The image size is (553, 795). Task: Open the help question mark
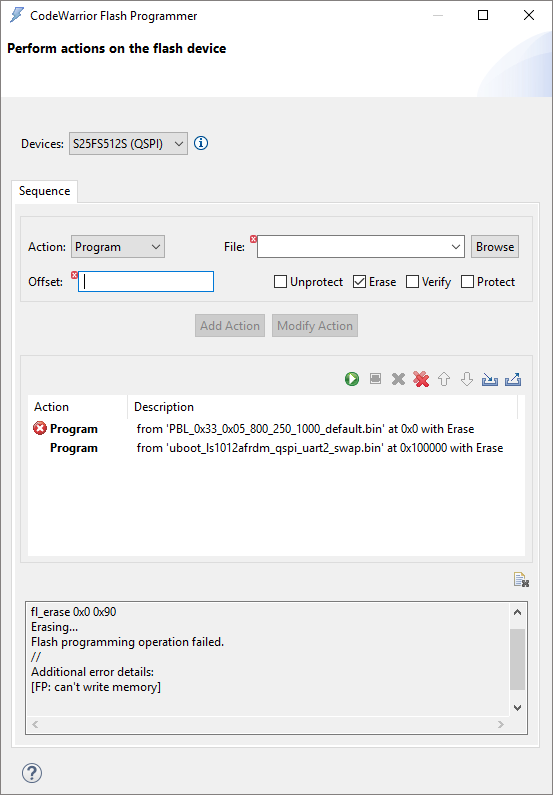[x=32, y=773]
